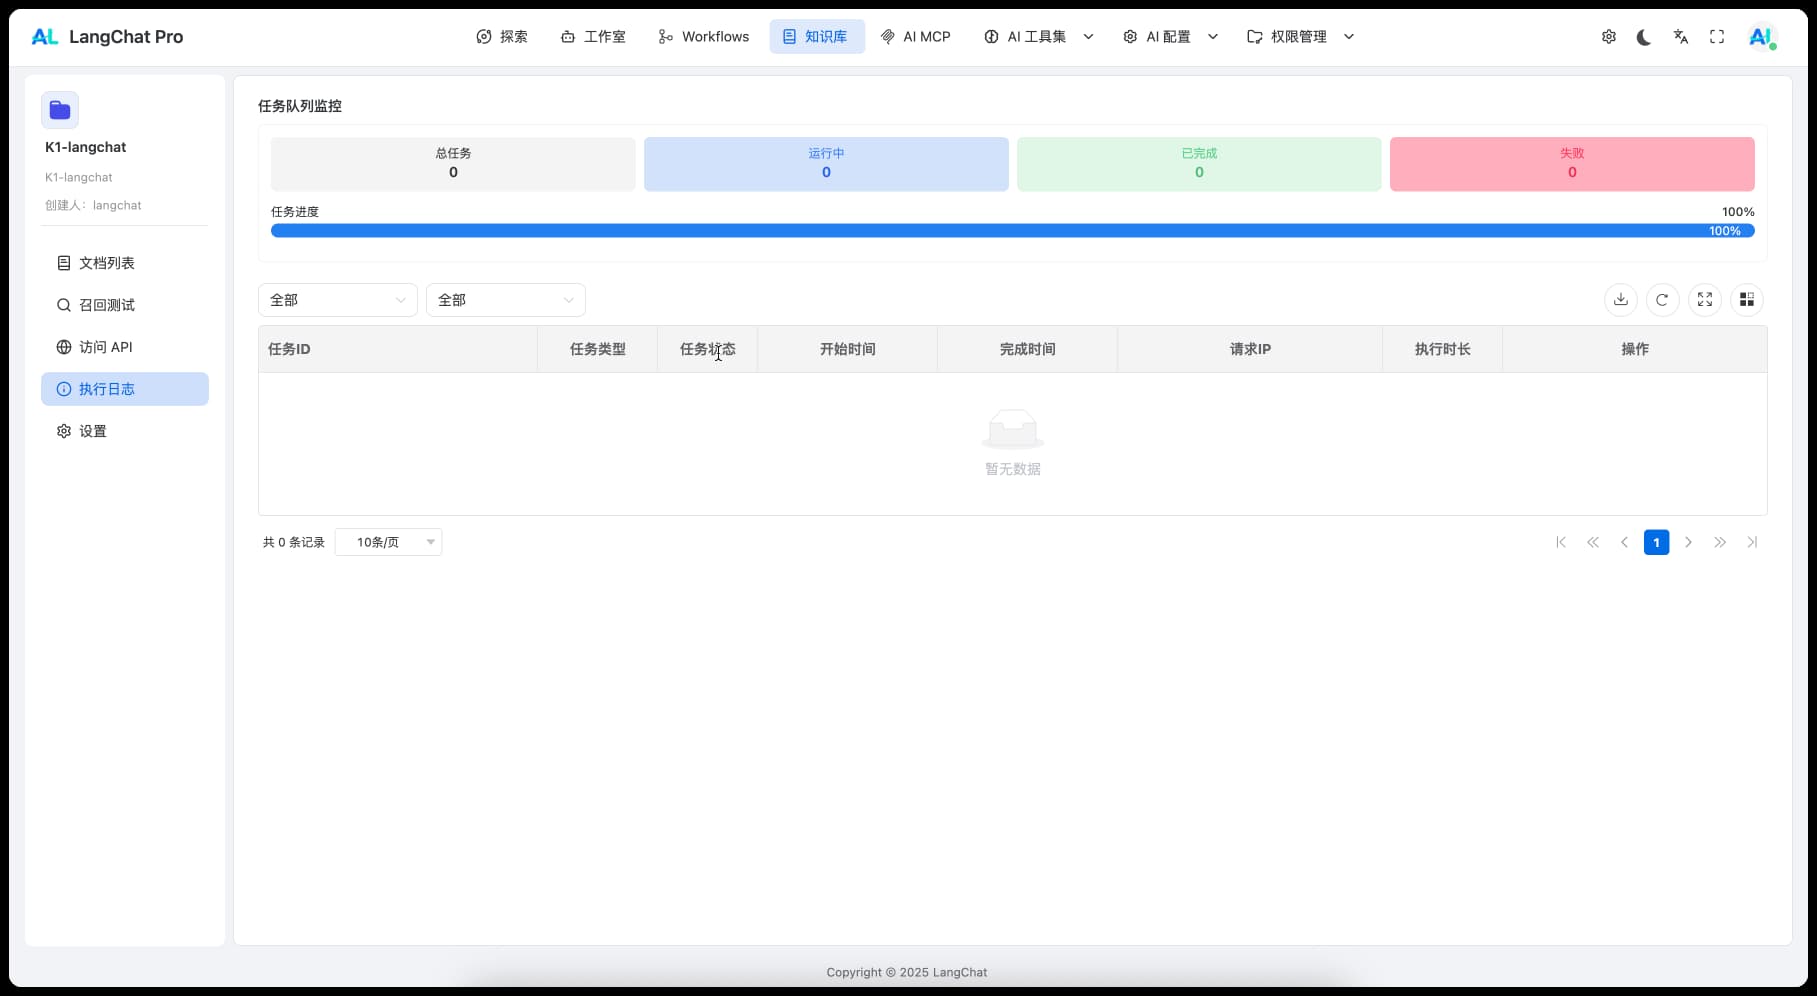Click the user avatar in top right
This screenshot has width=1817, height=996.
pos(1760,37)
